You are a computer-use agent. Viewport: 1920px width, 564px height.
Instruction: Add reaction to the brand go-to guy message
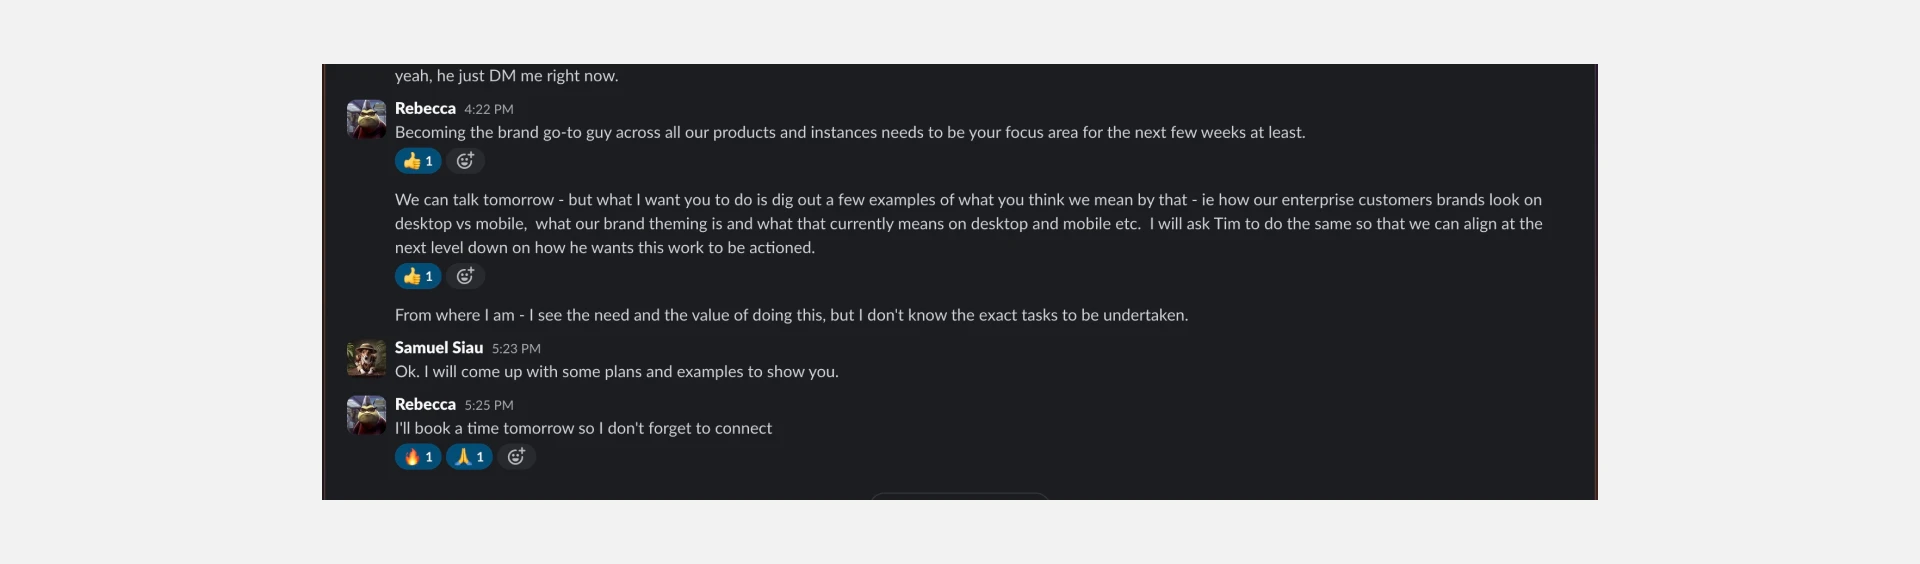(x=465, y=161)
